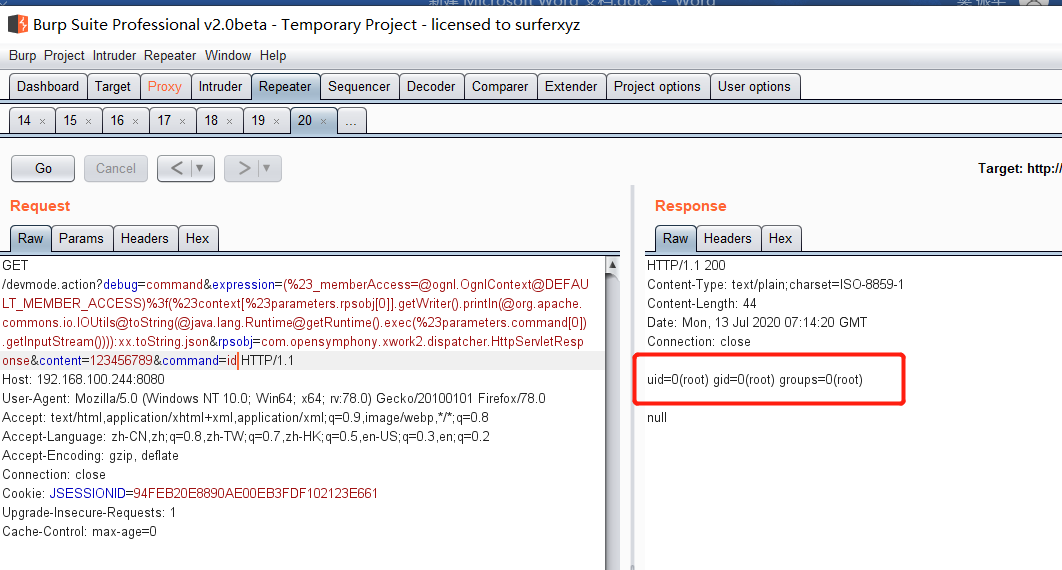Show the request Headers view
The width and height of the screenshot is (1062, 570).
144,238
